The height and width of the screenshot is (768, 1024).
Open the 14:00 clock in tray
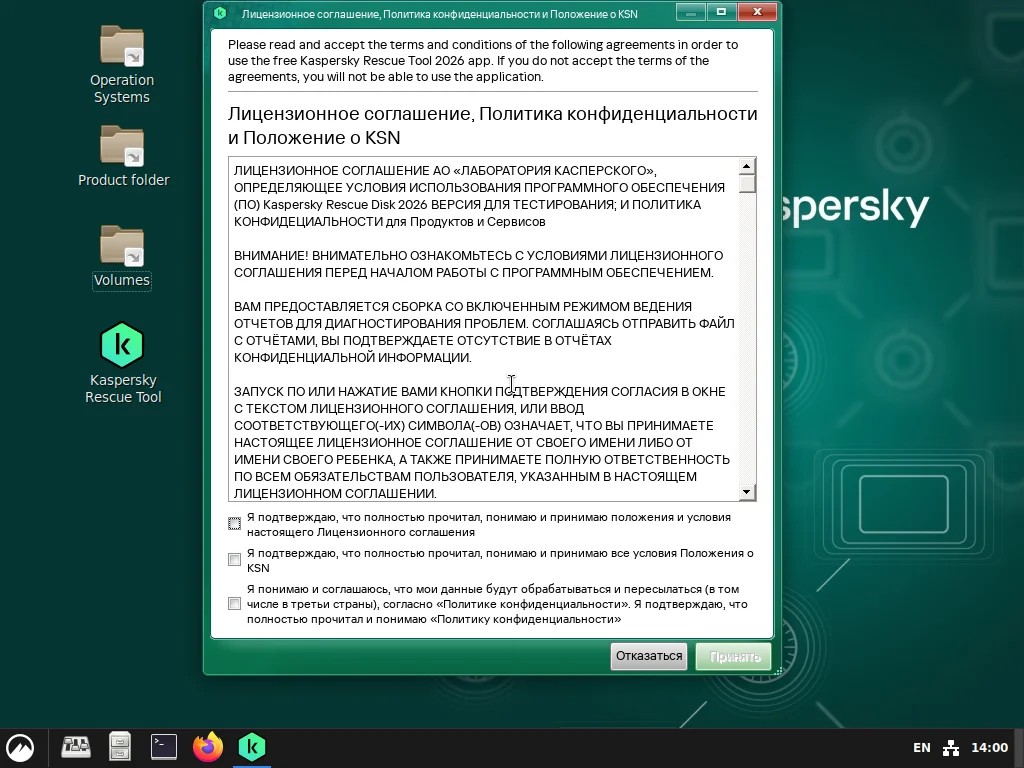[x=989, y=748]
